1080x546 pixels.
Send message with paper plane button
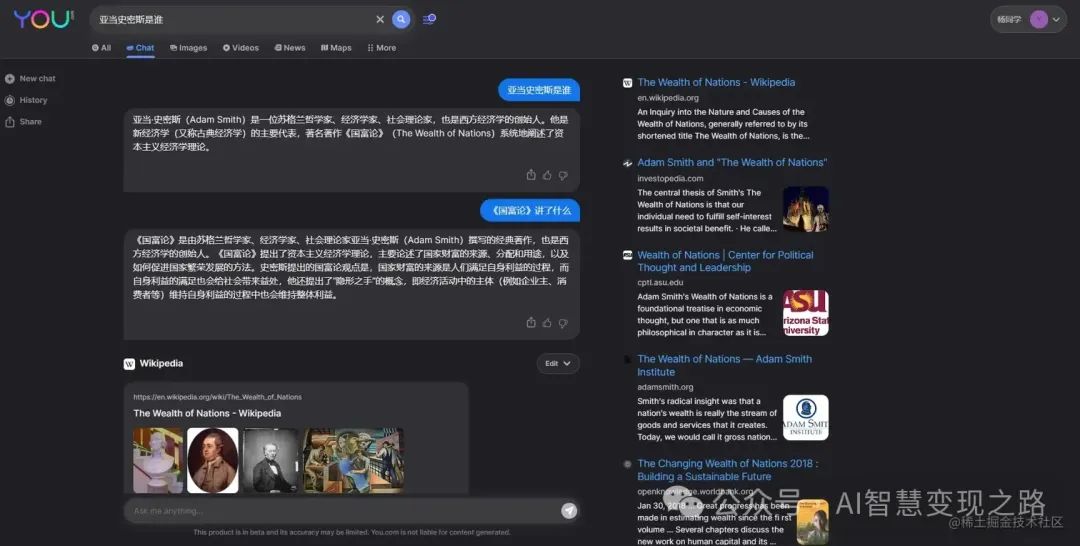[569, 510]
